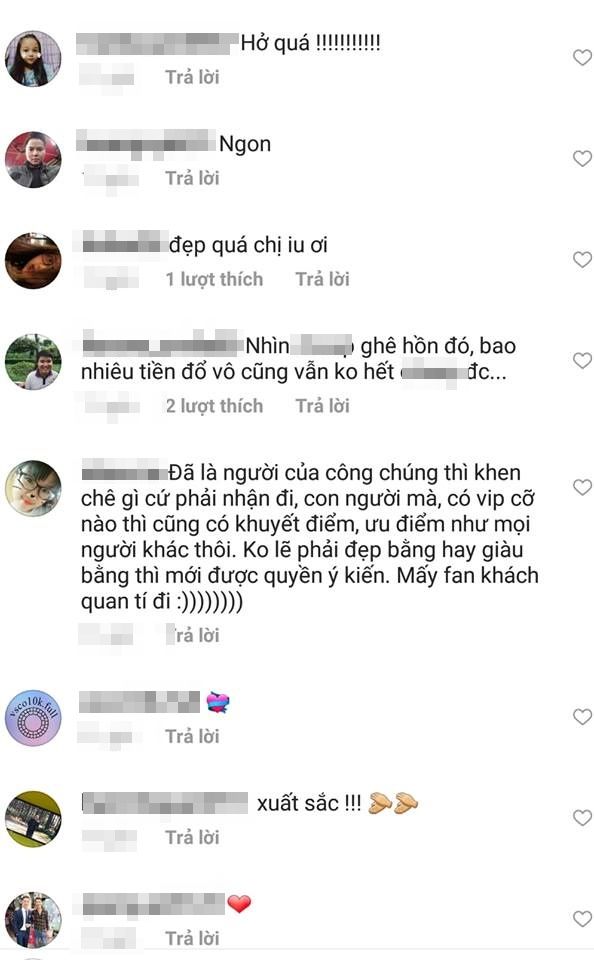Like the 'Hở quá' comment heart
594x960 pixels.
pos(582,58)
